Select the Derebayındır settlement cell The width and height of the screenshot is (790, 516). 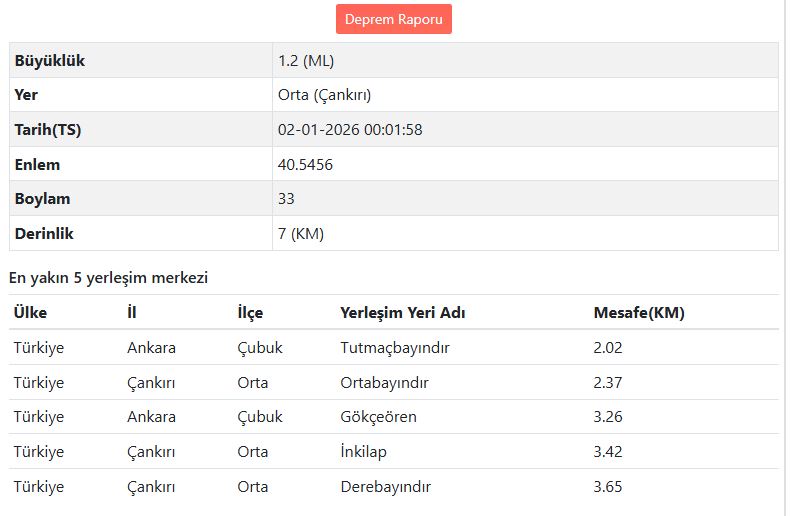386,487
